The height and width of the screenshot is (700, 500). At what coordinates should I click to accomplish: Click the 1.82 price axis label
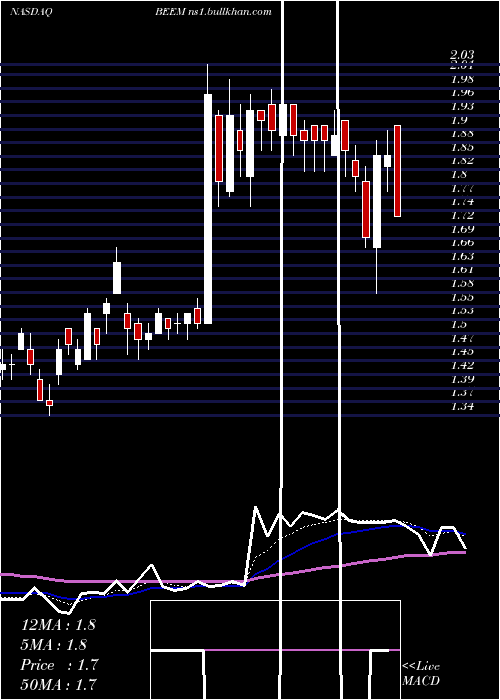462,161
